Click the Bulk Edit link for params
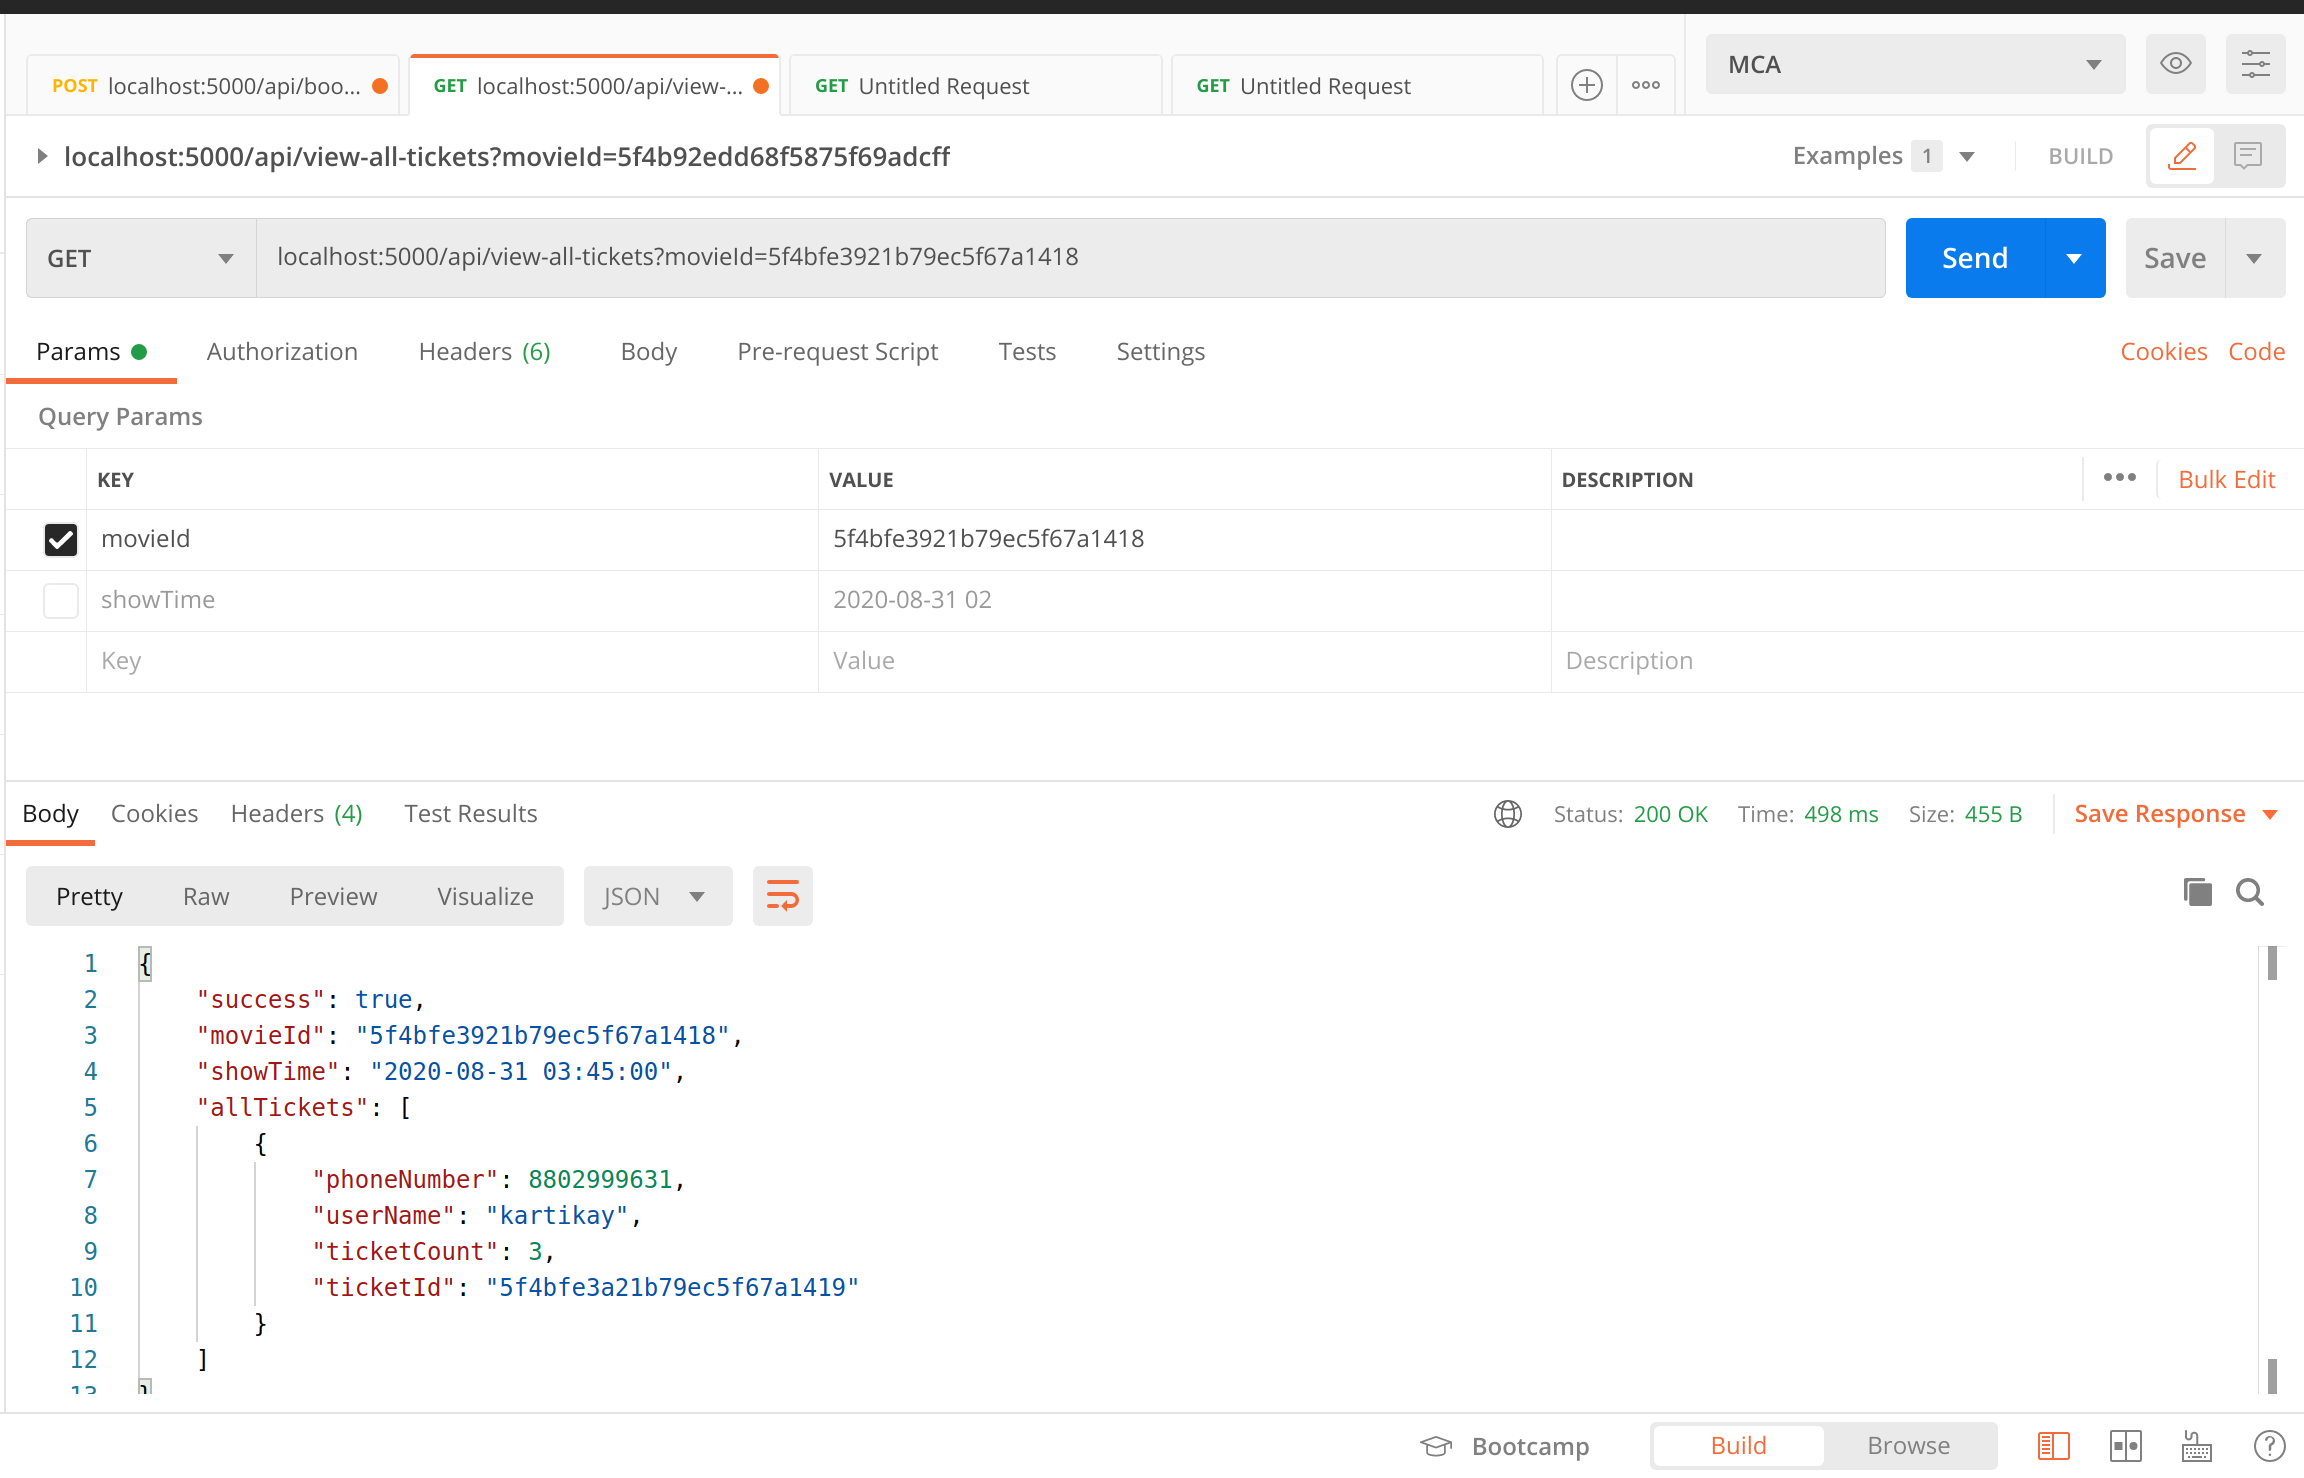2304x1478 pixels. click(2223, 479)
